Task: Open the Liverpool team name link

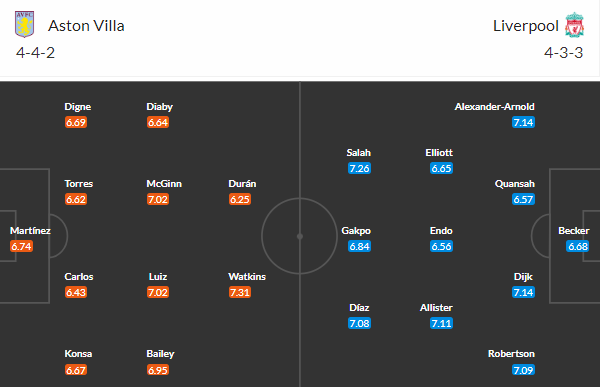Action: (526, 26)
